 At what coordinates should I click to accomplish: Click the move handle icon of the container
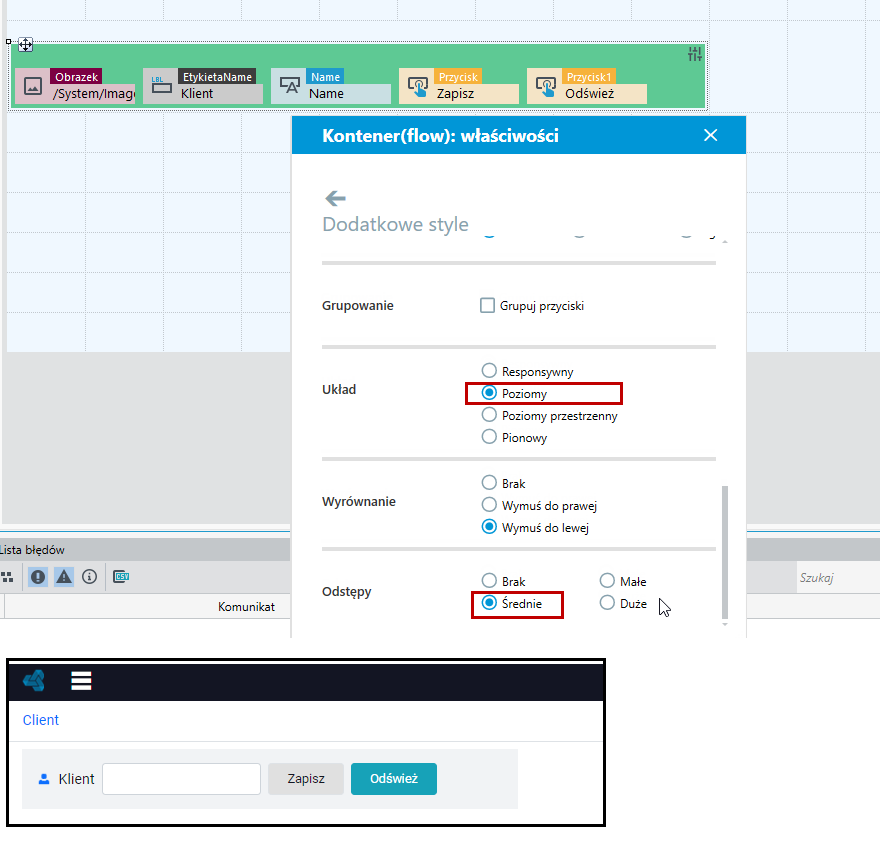26,44
